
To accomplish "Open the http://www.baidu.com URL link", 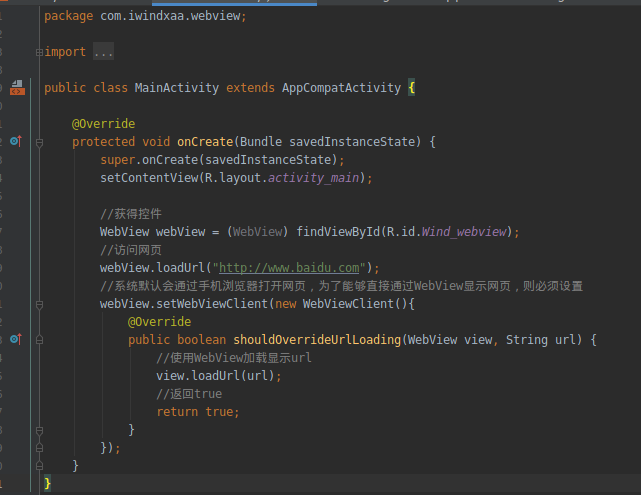I will pyautogui.click(x=289, y=268).
